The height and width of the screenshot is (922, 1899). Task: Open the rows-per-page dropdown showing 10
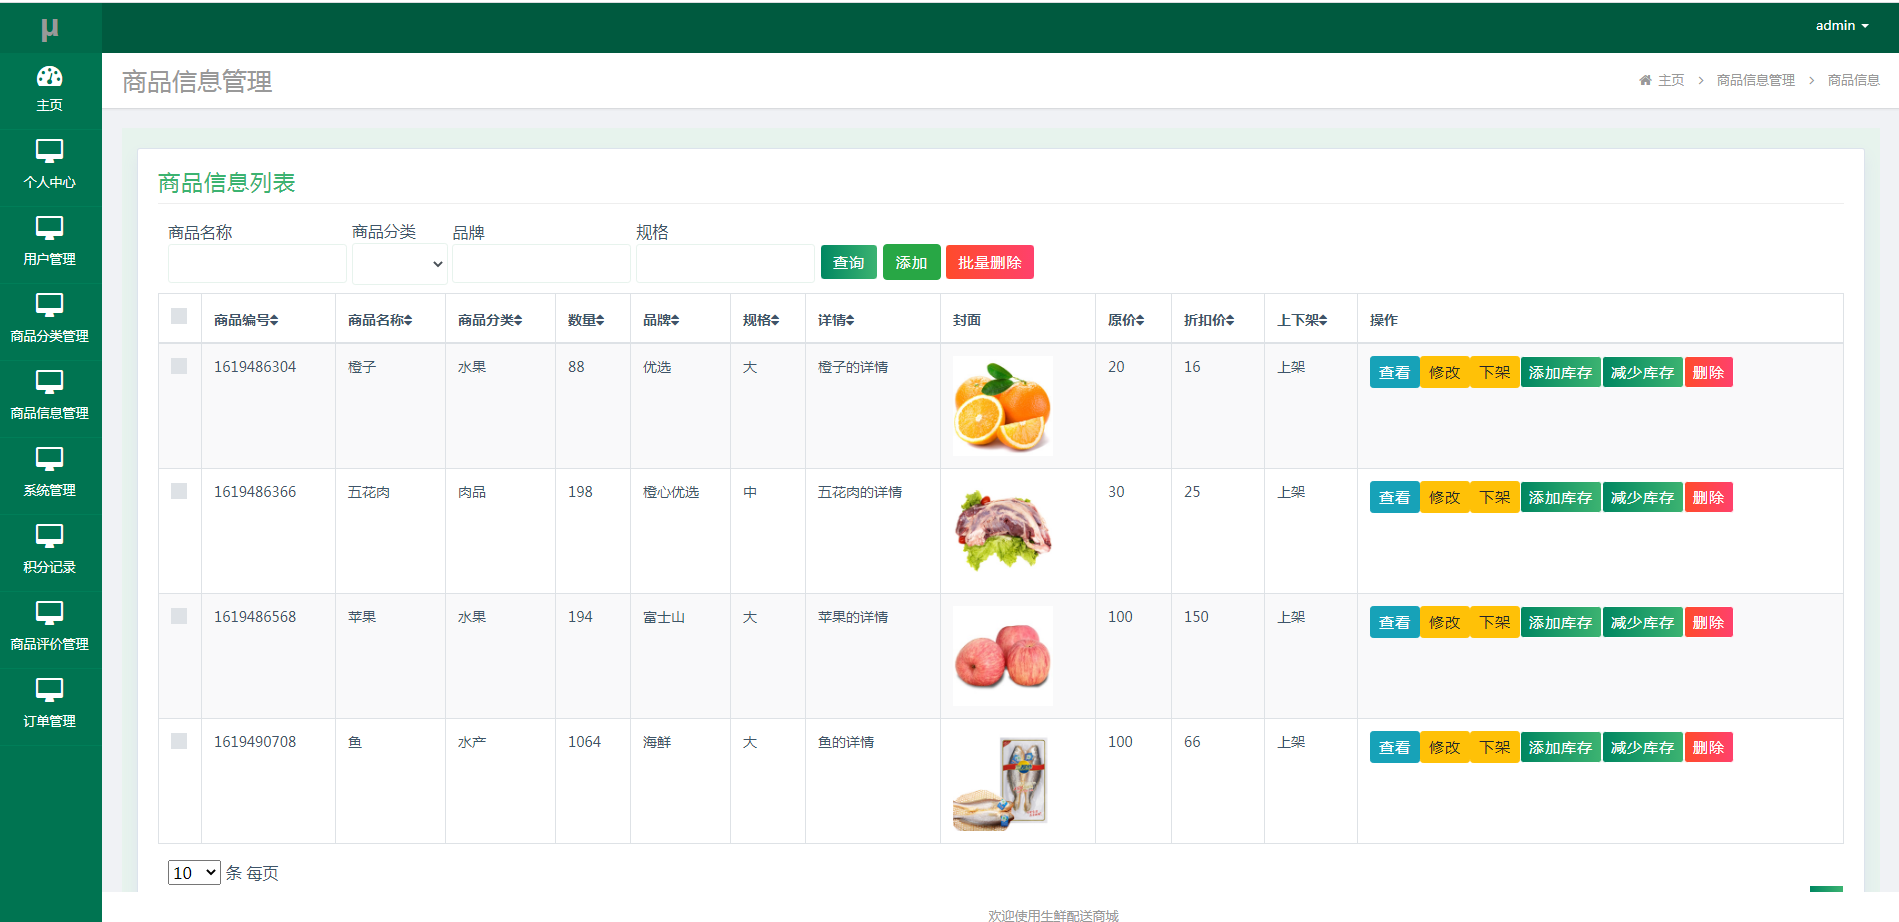tap(194, 873)
